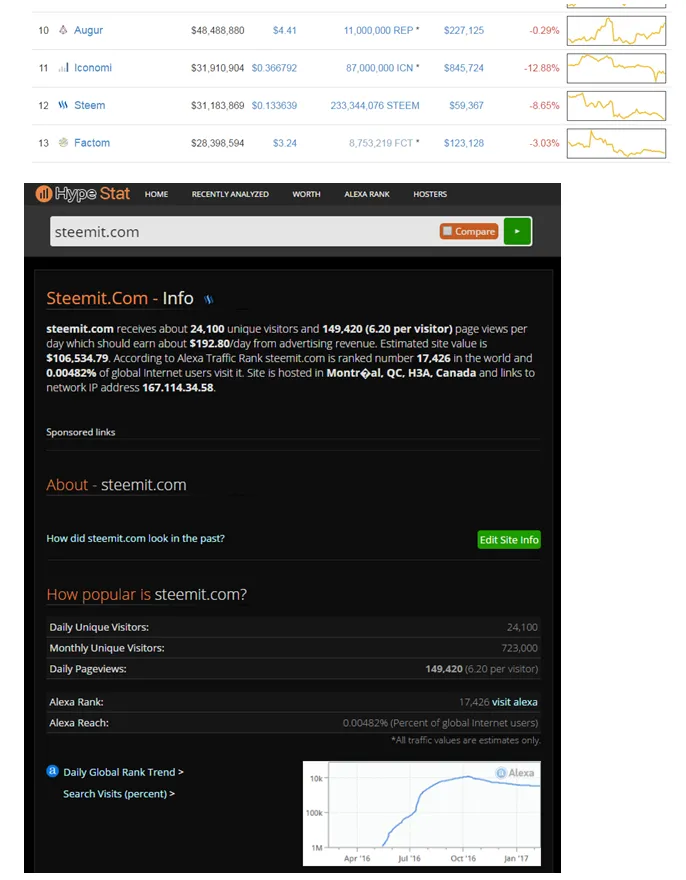The image size is (686, 880).
Task: Click the Augur name link
Action: click(x=88, y=30)
